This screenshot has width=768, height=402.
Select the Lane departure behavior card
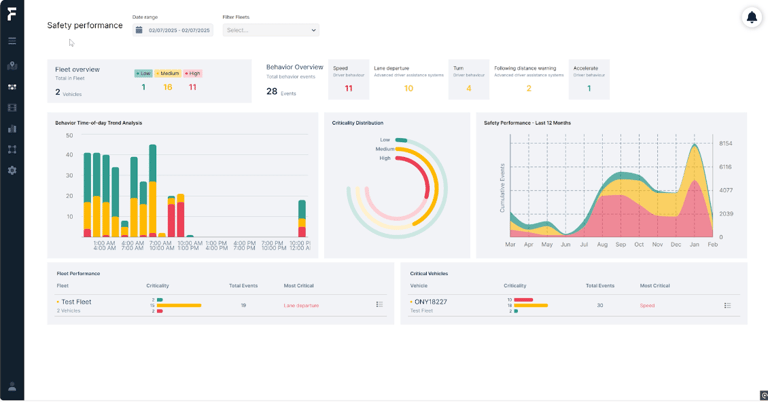[408, 79]
